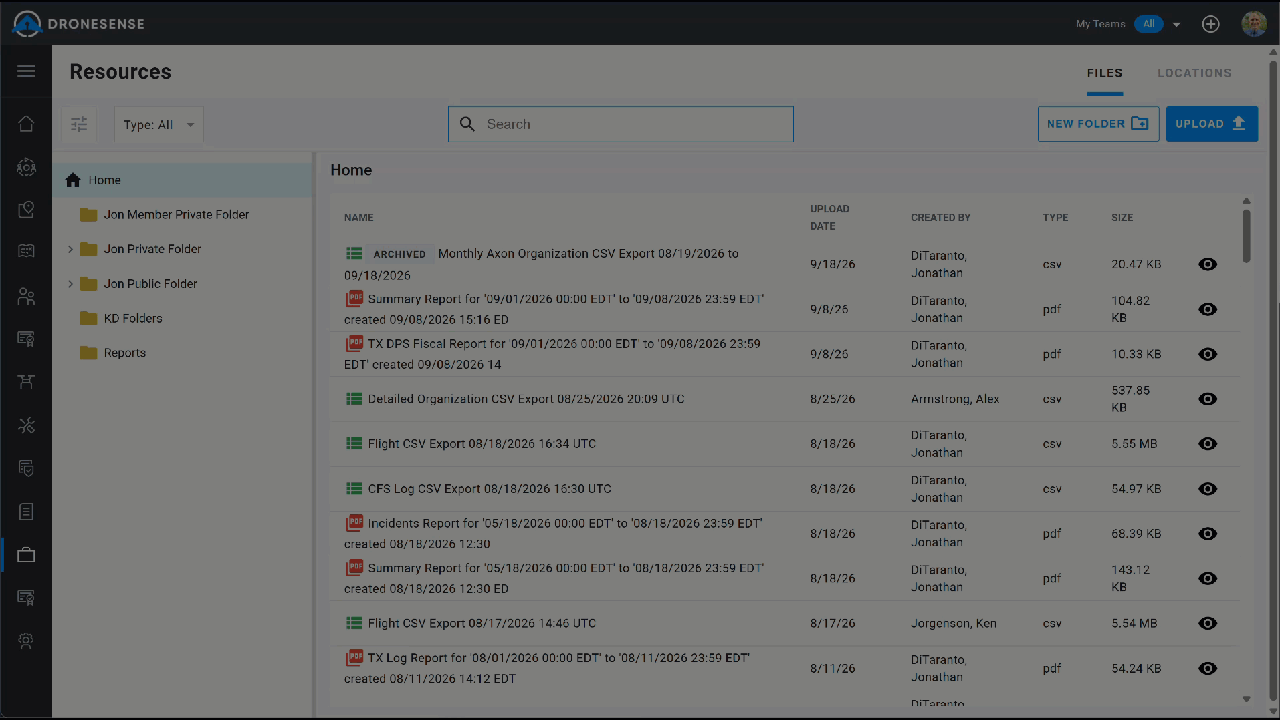Toggle eye for Monthly Axon Organization CSV Export
Viewport: 1280px width, 720px height.
1208,264
